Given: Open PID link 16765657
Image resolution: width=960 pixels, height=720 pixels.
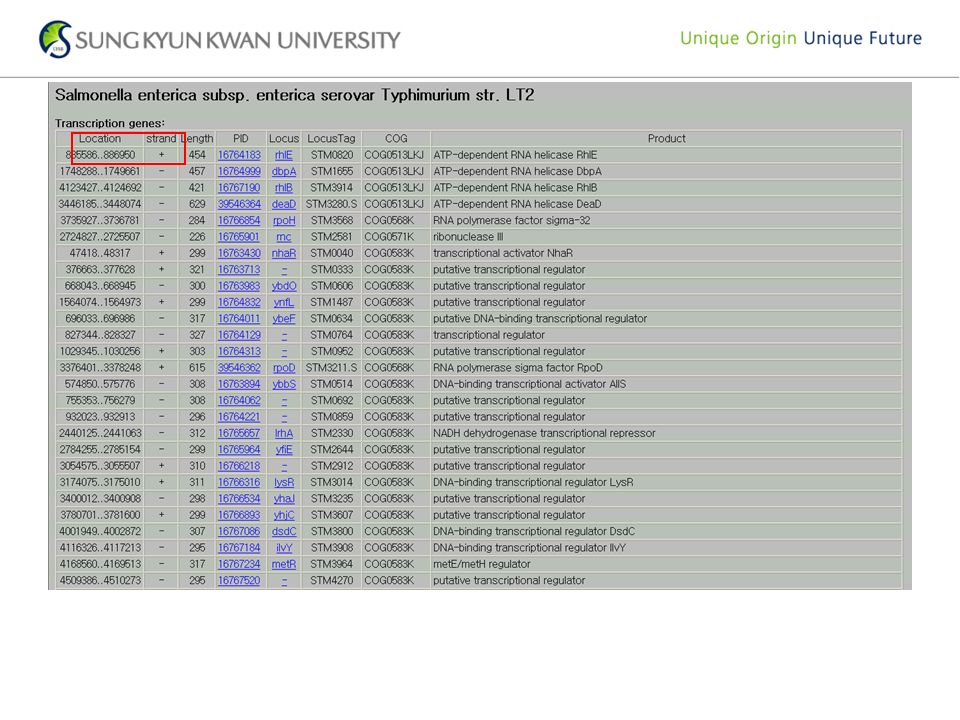Looking at the screenshot, I should pos(239,433).
